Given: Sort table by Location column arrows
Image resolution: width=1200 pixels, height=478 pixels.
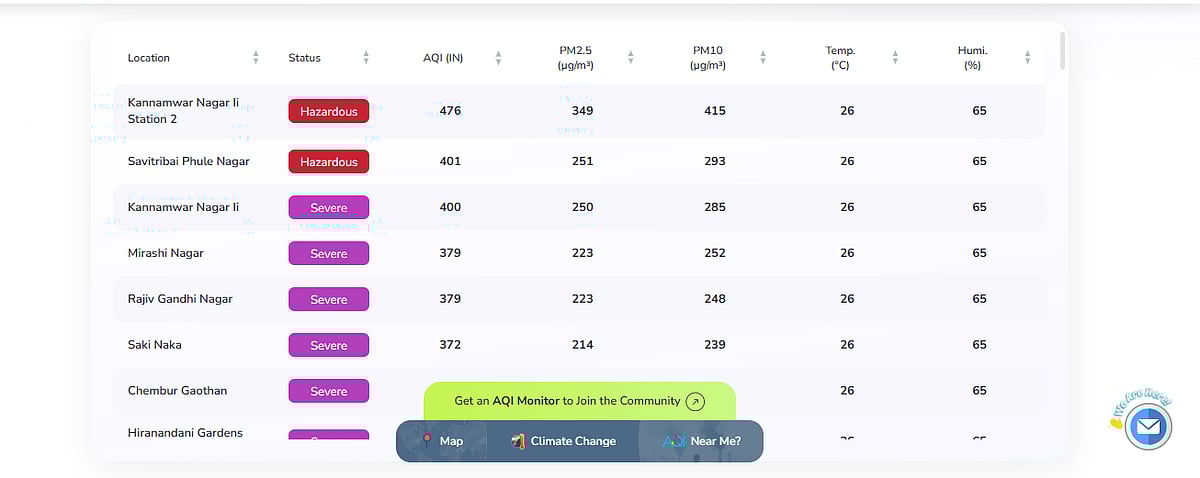Looking at the screenshot, I should click(x=256, y=58).
